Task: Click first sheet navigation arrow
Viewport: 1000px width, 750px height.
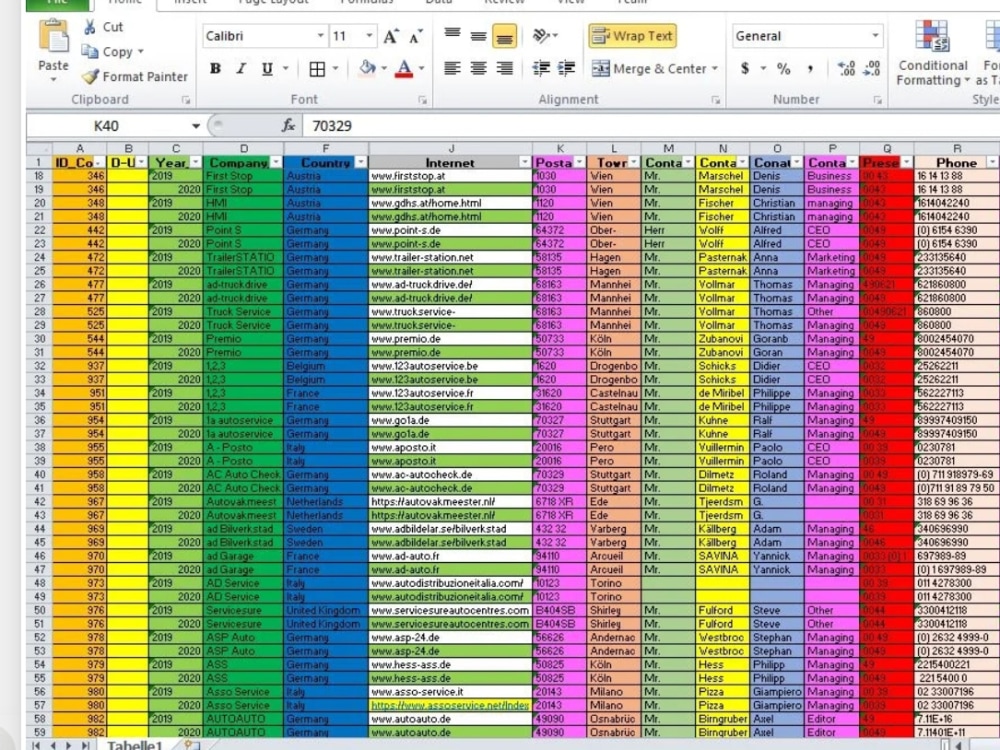Action: [x=36, y=744]
